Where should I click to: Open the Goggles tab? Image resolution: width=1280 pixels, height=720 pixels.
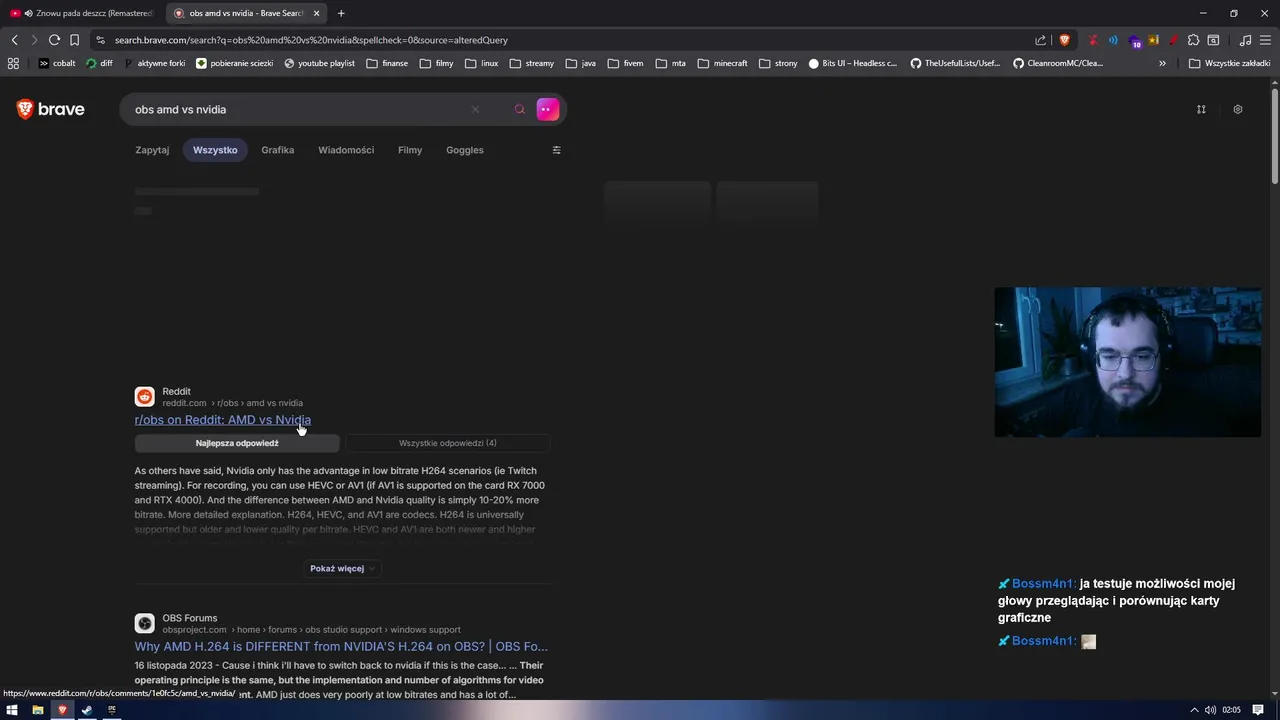pyautogui.click(x=465, y=150)
